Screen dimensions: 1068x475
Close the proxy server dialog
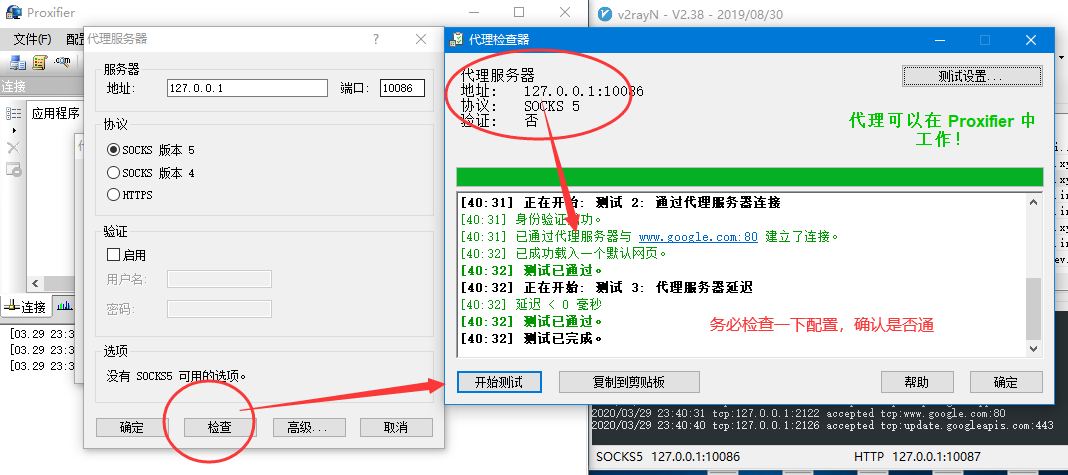click(x=421, y=40)
